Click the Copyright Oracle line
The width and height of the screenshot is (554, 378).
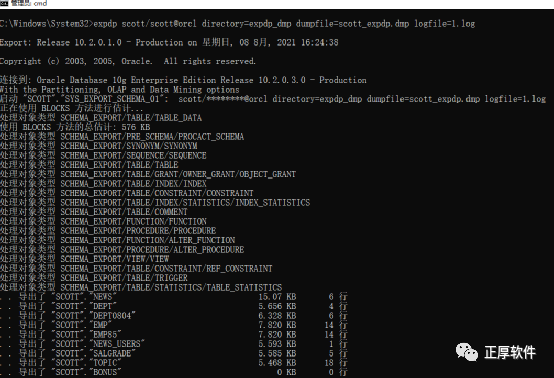click(128, 61)
